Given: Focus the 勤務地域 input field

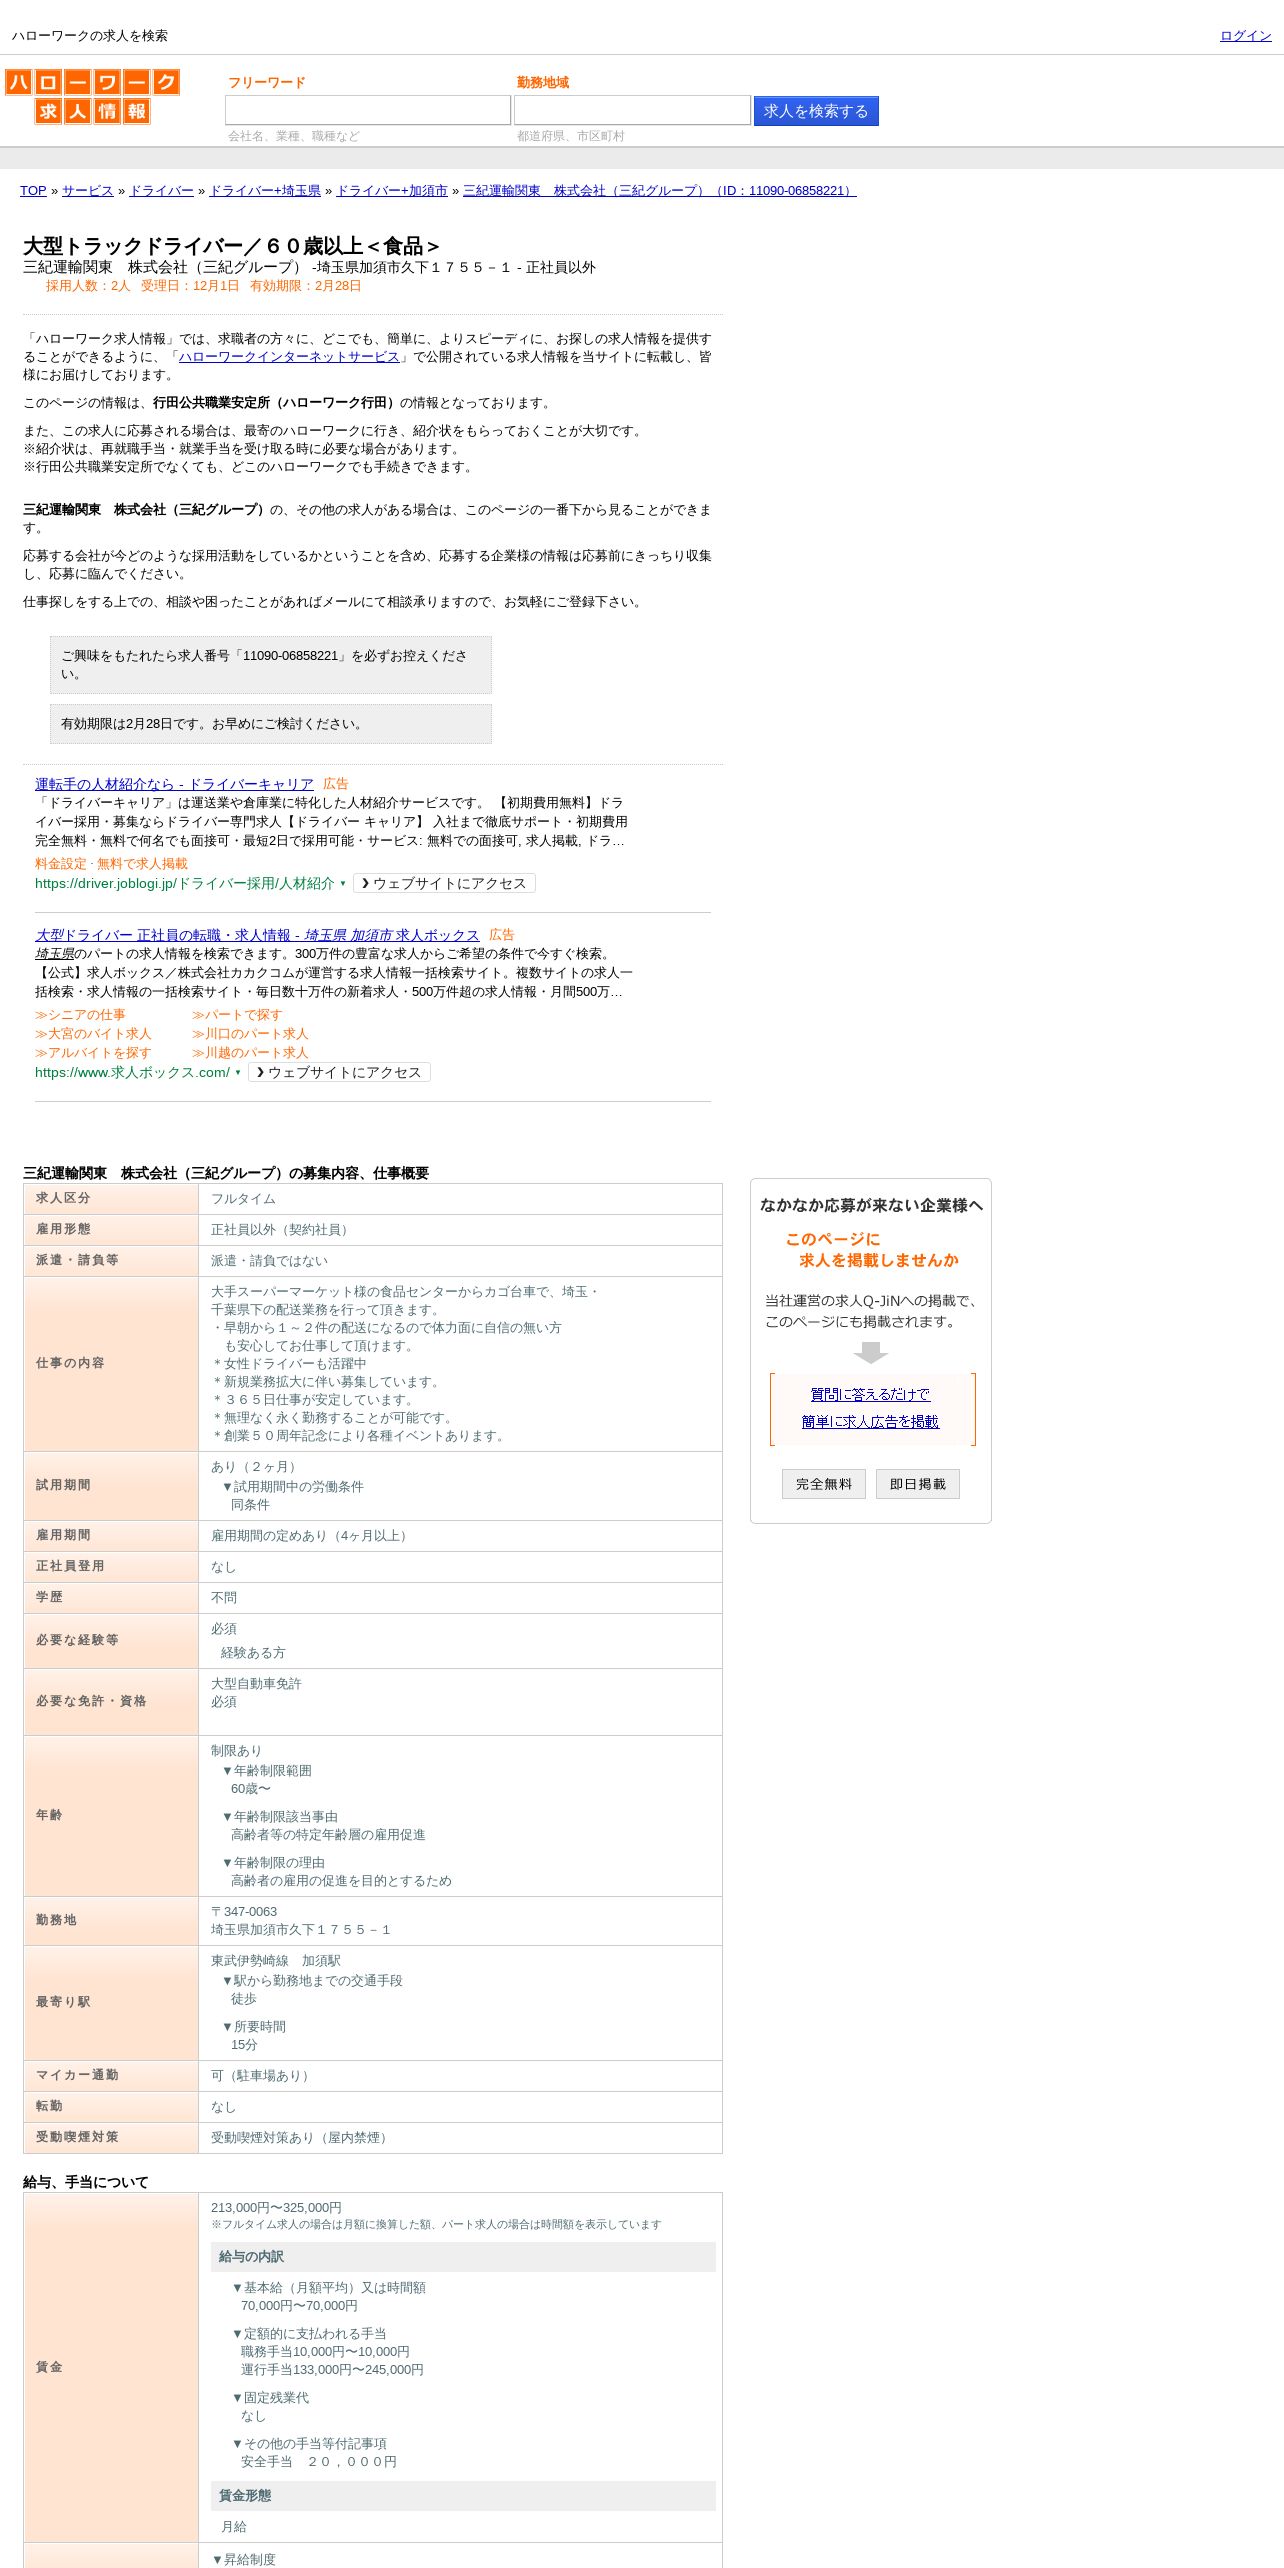Looking at the screenshot, I should click(632, 110).
